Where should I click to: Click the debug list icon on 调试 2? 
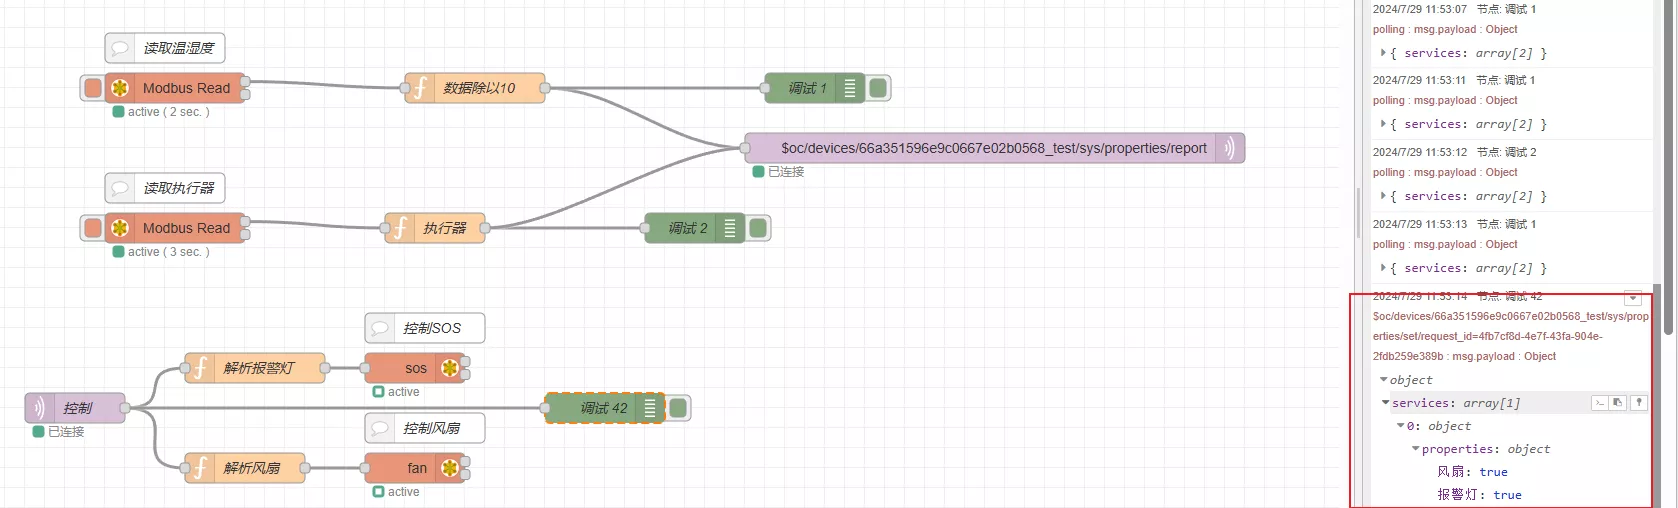coord(730,228)
